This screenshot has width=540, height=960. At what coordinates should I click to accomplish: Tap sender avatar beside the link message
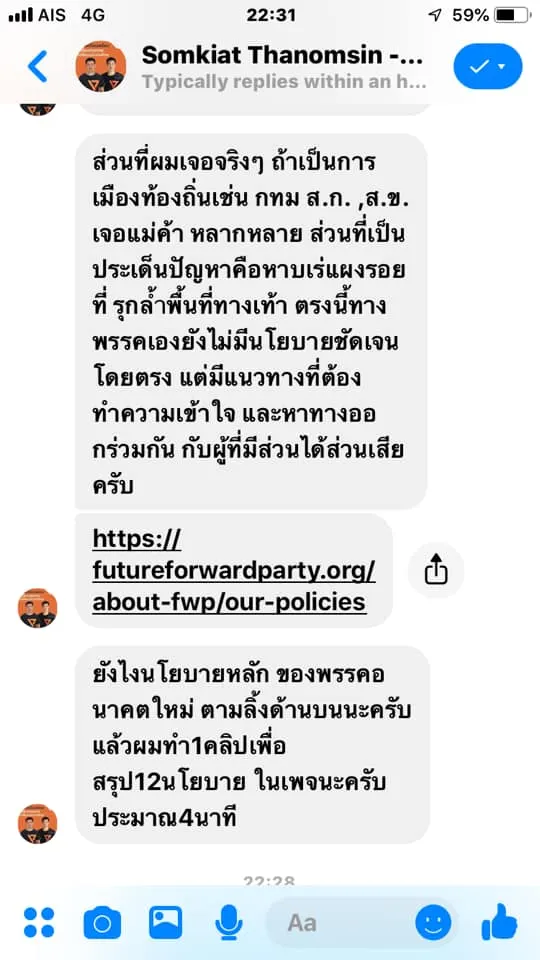[x=37, y=608]
